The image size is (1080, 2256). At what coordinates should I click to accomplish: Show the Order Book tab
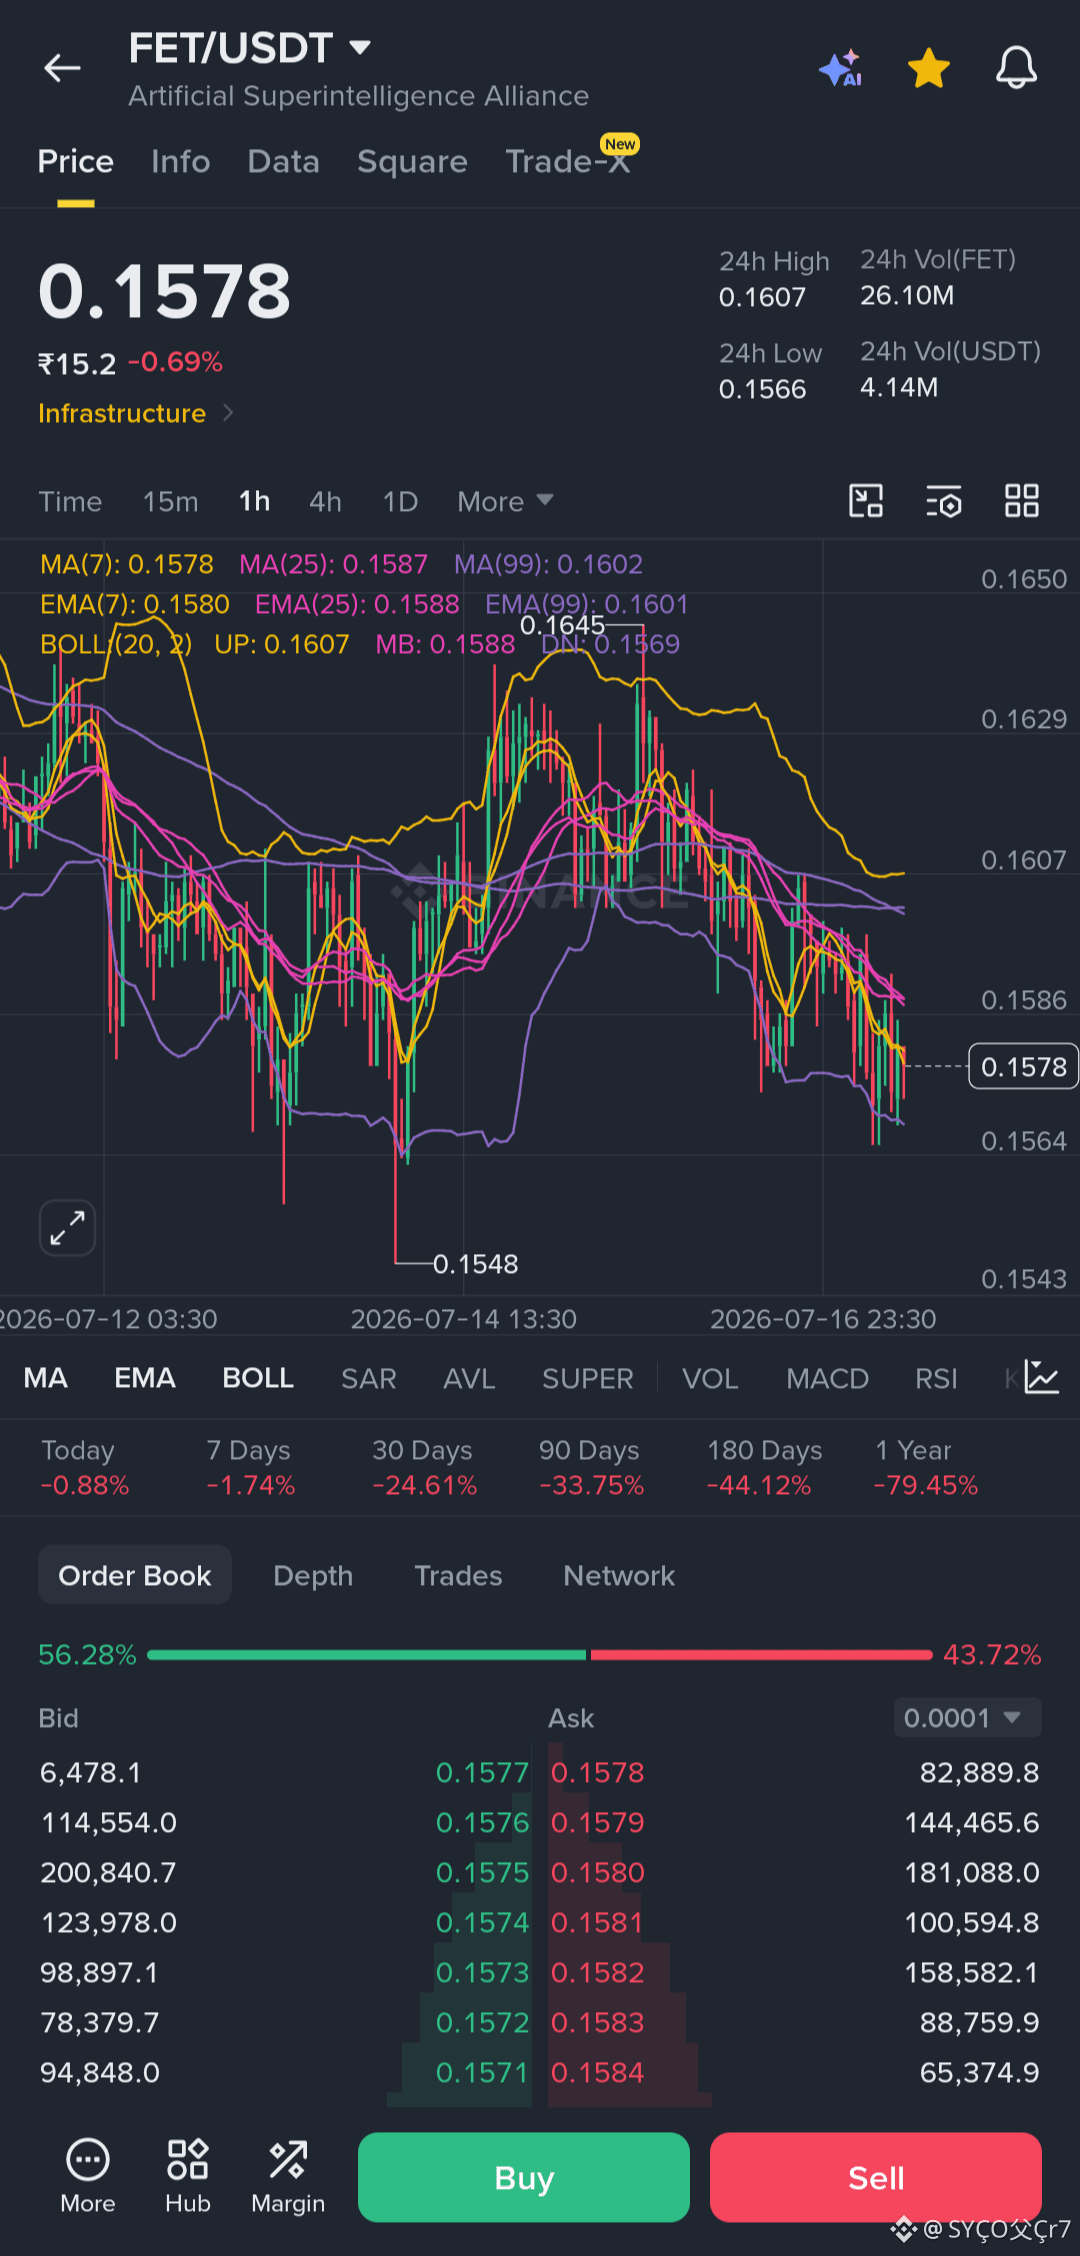click(x=135, y=1575)
